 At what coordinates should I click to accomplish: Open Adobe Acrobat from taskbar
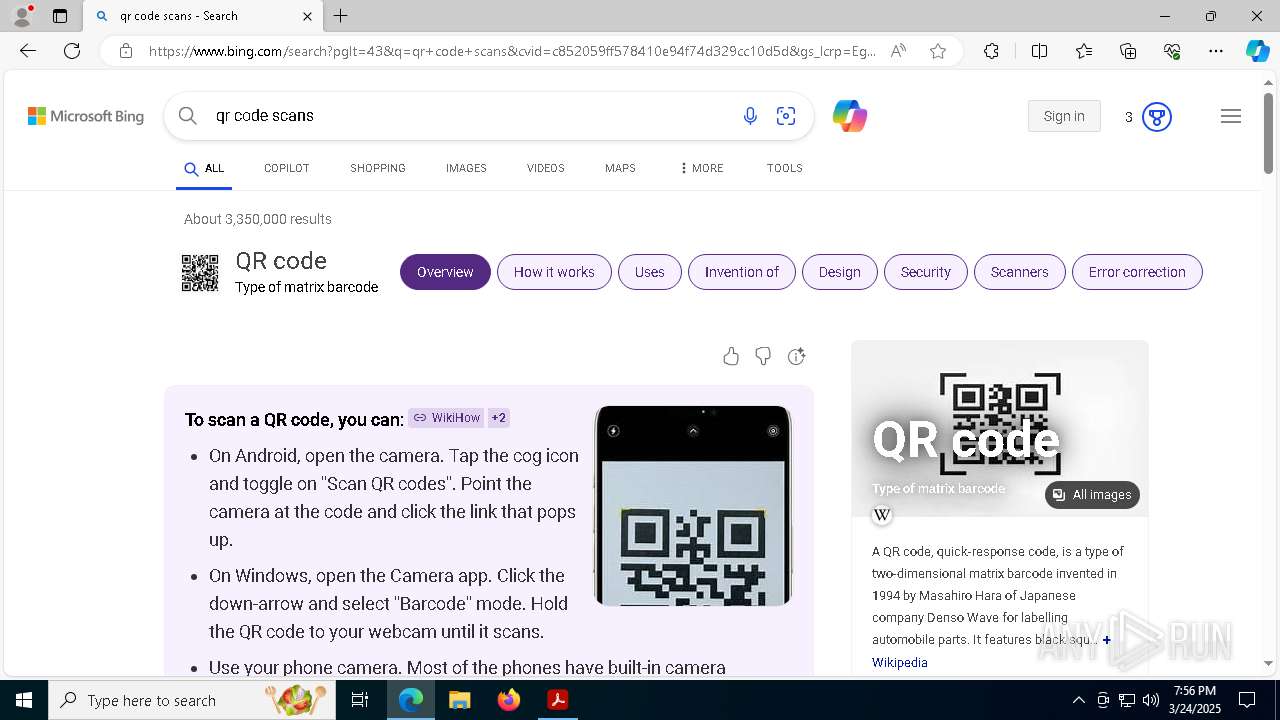[558, 700]
